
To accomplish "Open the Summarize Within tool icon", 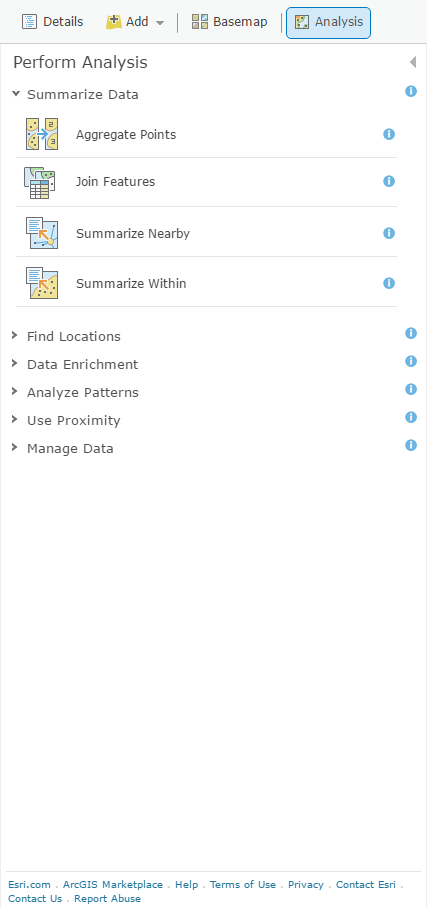I will (42, 283).
